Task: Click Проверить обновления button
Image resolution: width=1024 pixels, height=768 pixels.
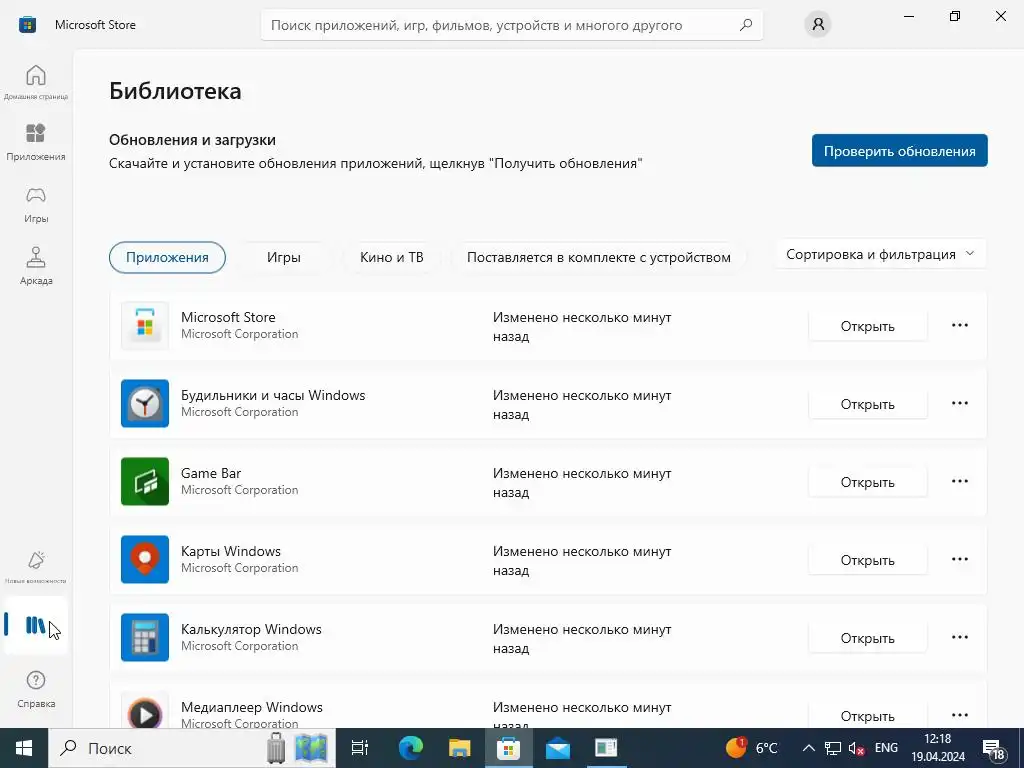Action: click(x=899, y=150)
